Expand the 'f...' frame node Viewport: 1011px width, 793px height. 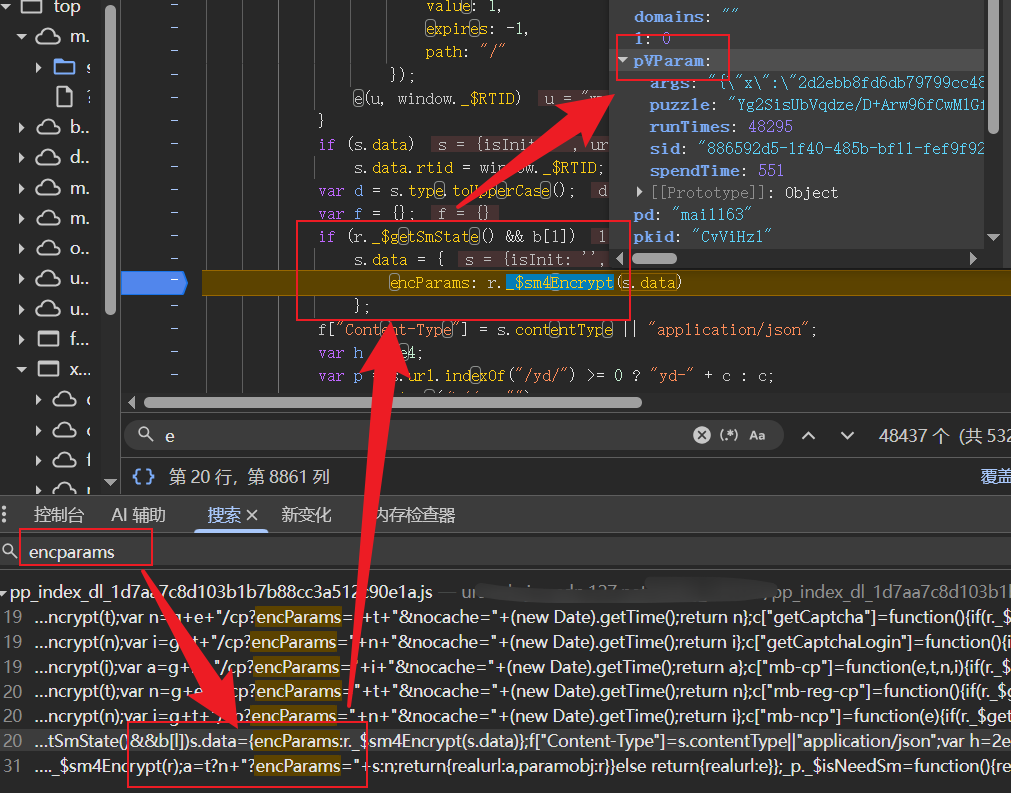(22, 340)
